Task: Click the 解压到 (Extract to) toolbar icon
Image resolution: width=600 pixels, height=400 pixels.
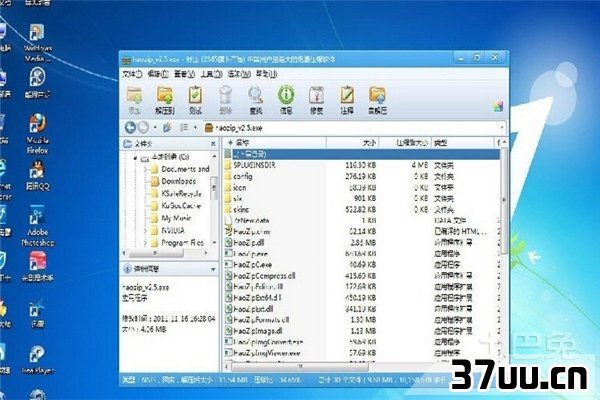Action: [165, 100]
